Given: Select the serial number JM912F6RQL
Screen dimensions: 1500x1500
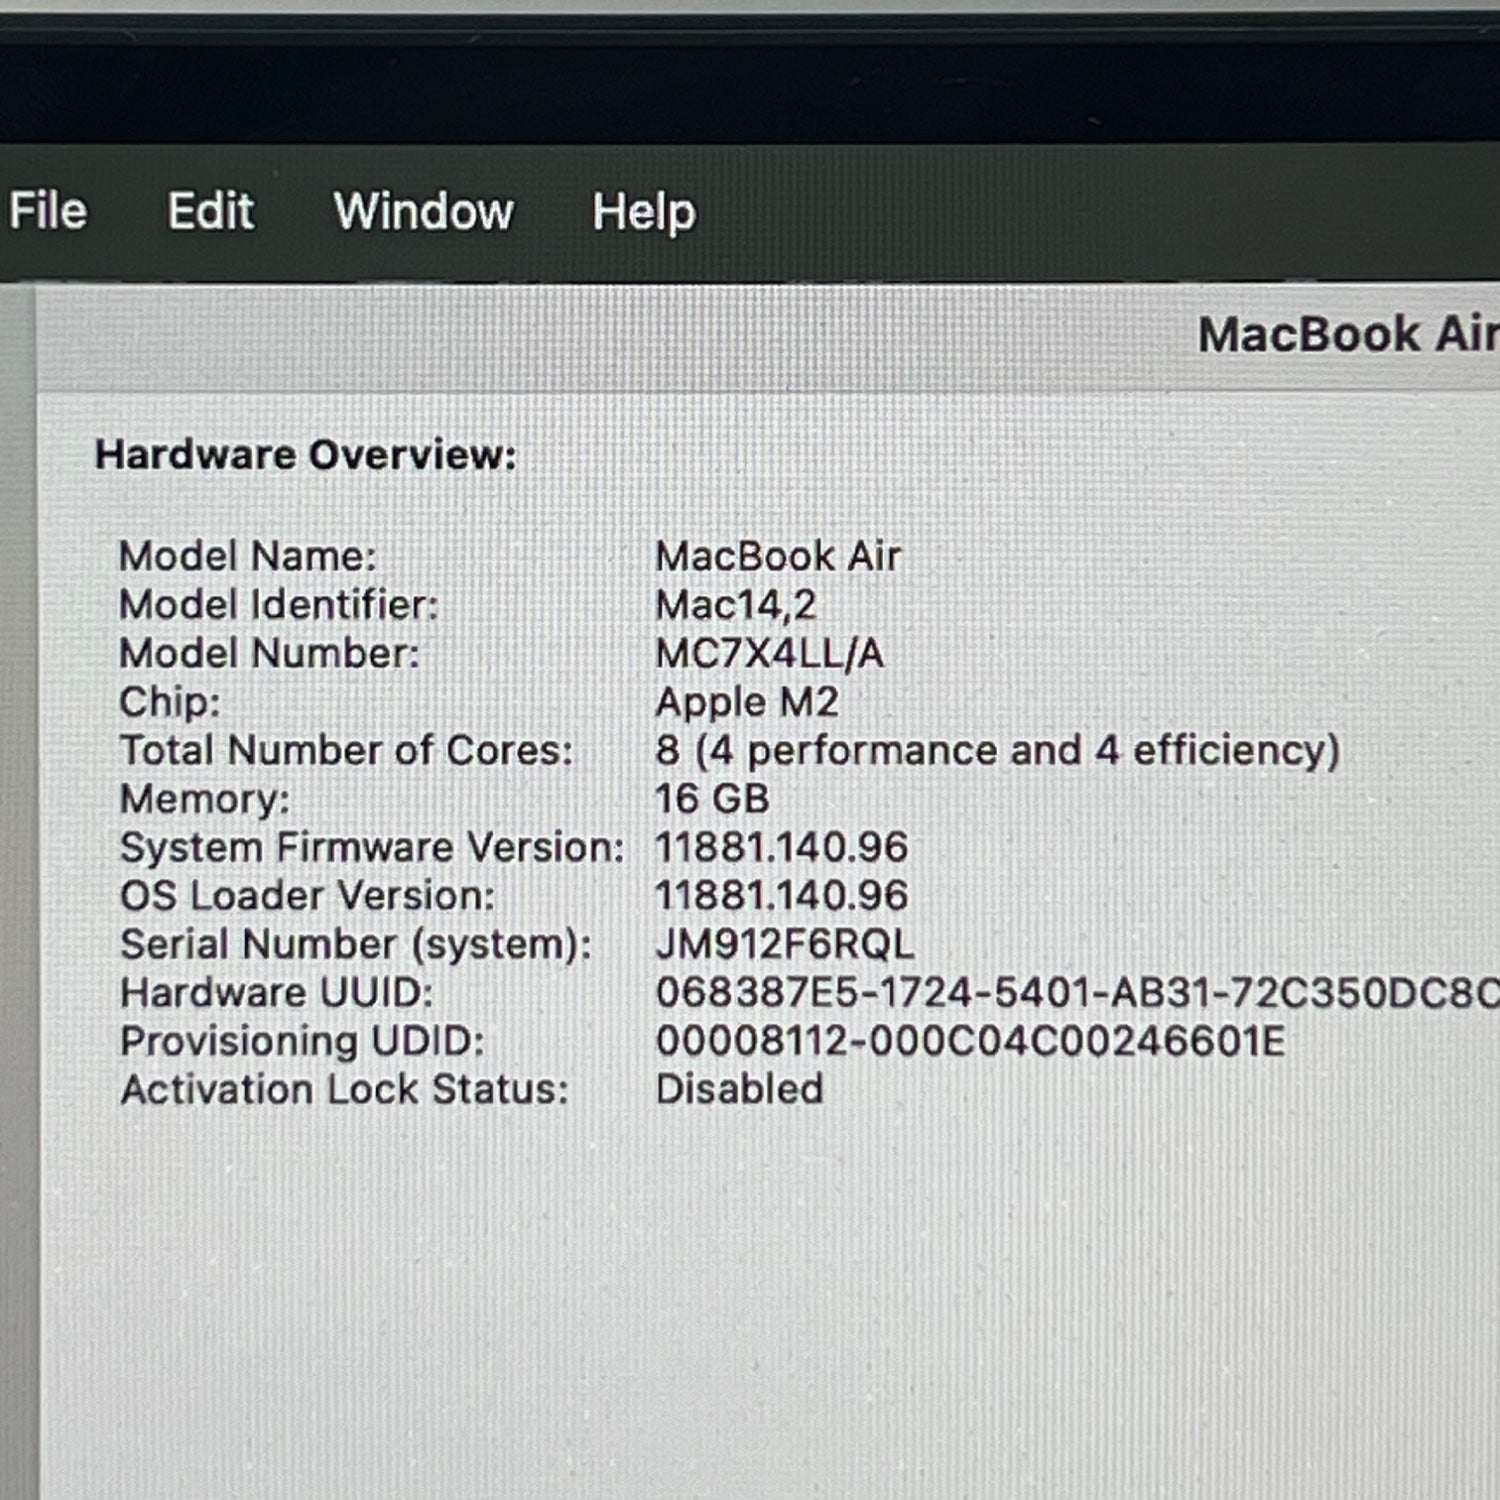Looking at the screenshot, I should [x=785, y=944].
